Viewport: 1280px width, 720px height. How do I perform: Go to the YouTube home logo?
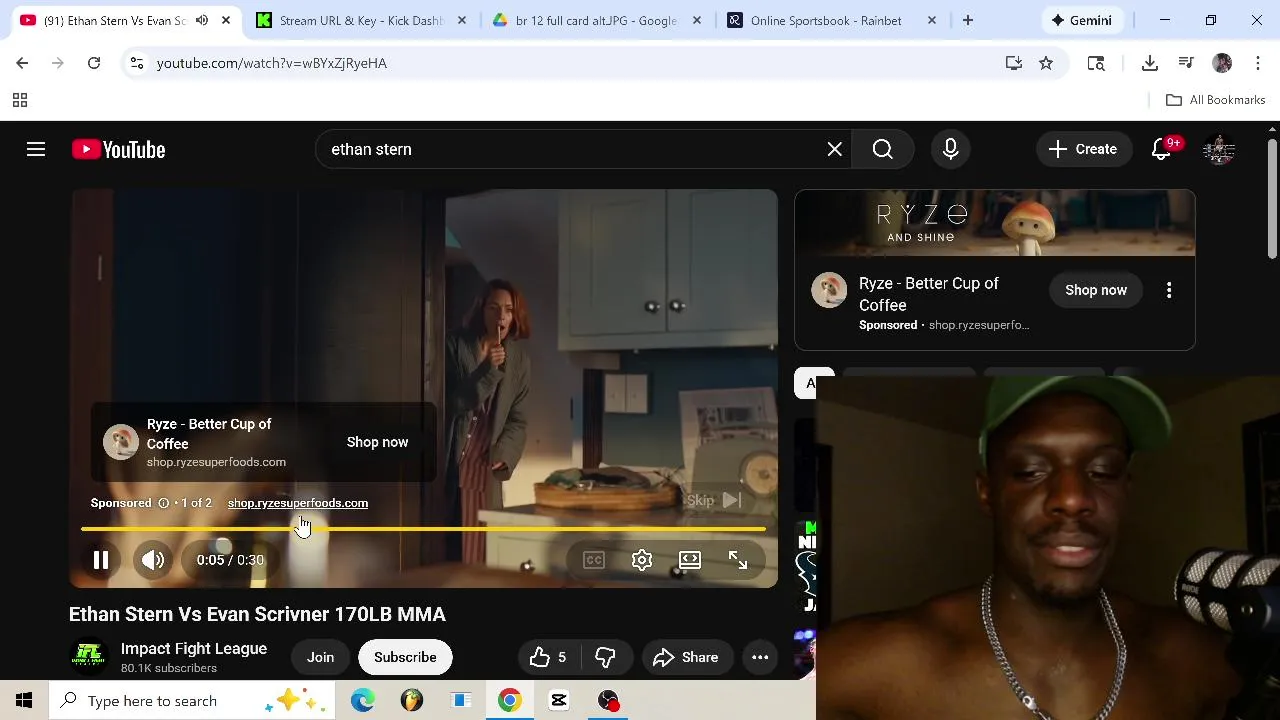point(118,149)
